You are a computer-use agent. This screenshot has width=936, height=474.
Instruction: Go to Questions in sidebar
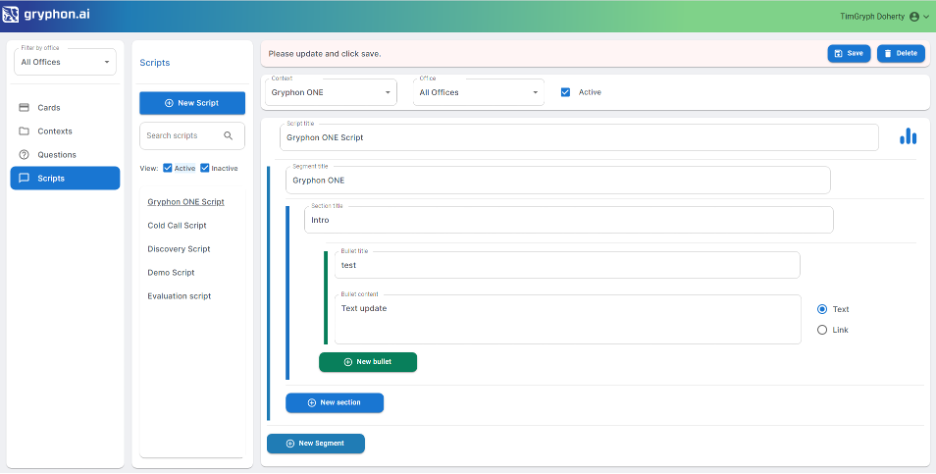65,155
